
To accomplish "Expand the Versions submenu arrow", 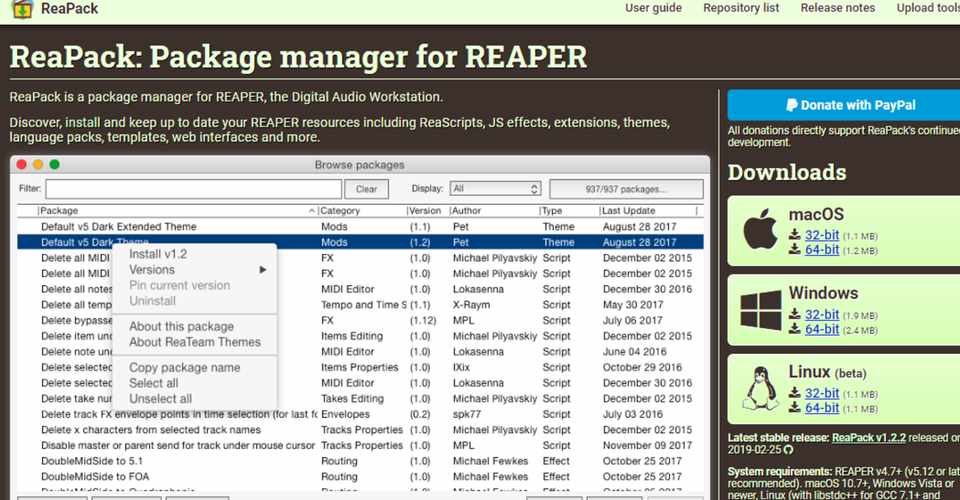I will point(263,270).
